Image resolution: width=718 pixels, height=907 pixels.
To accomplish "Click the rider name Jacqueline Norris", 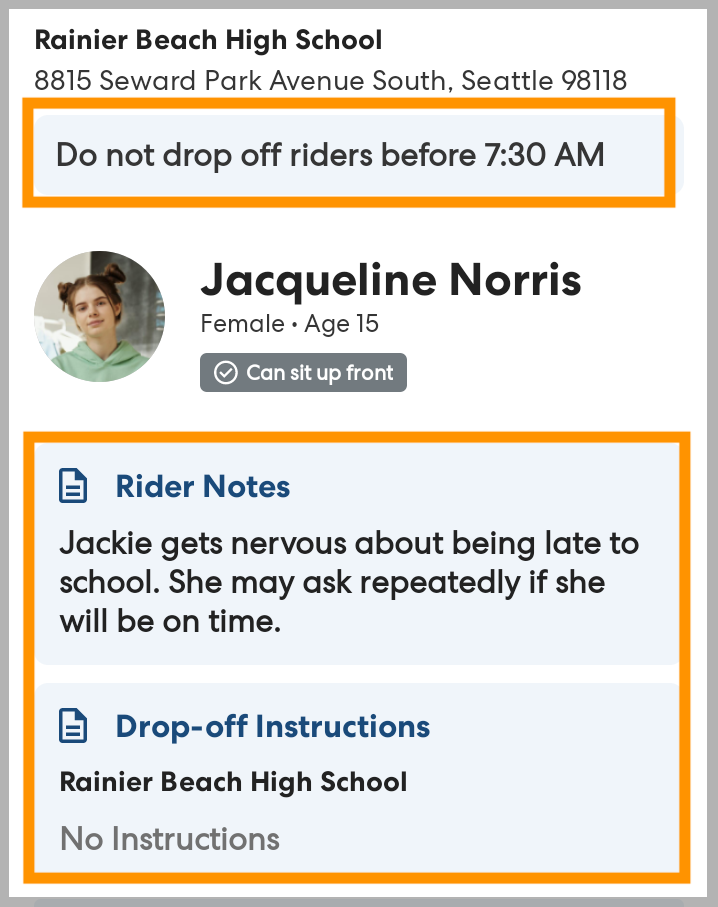I will [391, 281].
